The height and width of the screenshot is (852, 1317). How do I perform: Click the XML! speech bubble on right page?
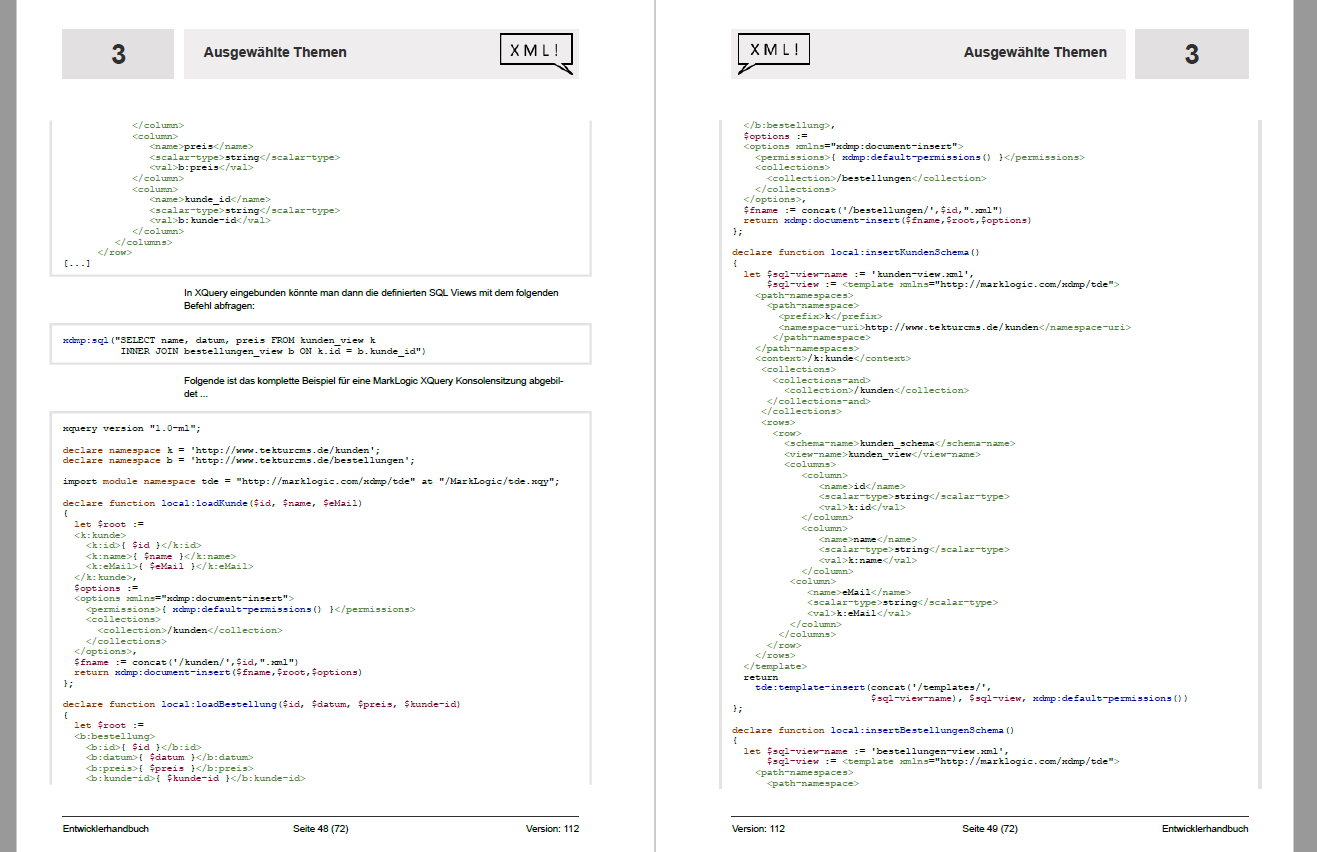773,51
